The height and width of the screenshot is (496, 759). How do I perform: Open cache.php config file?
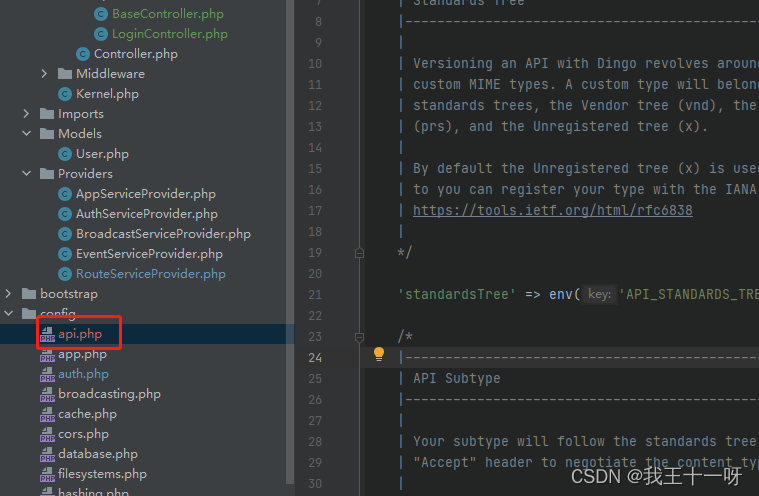pos(87,414)
